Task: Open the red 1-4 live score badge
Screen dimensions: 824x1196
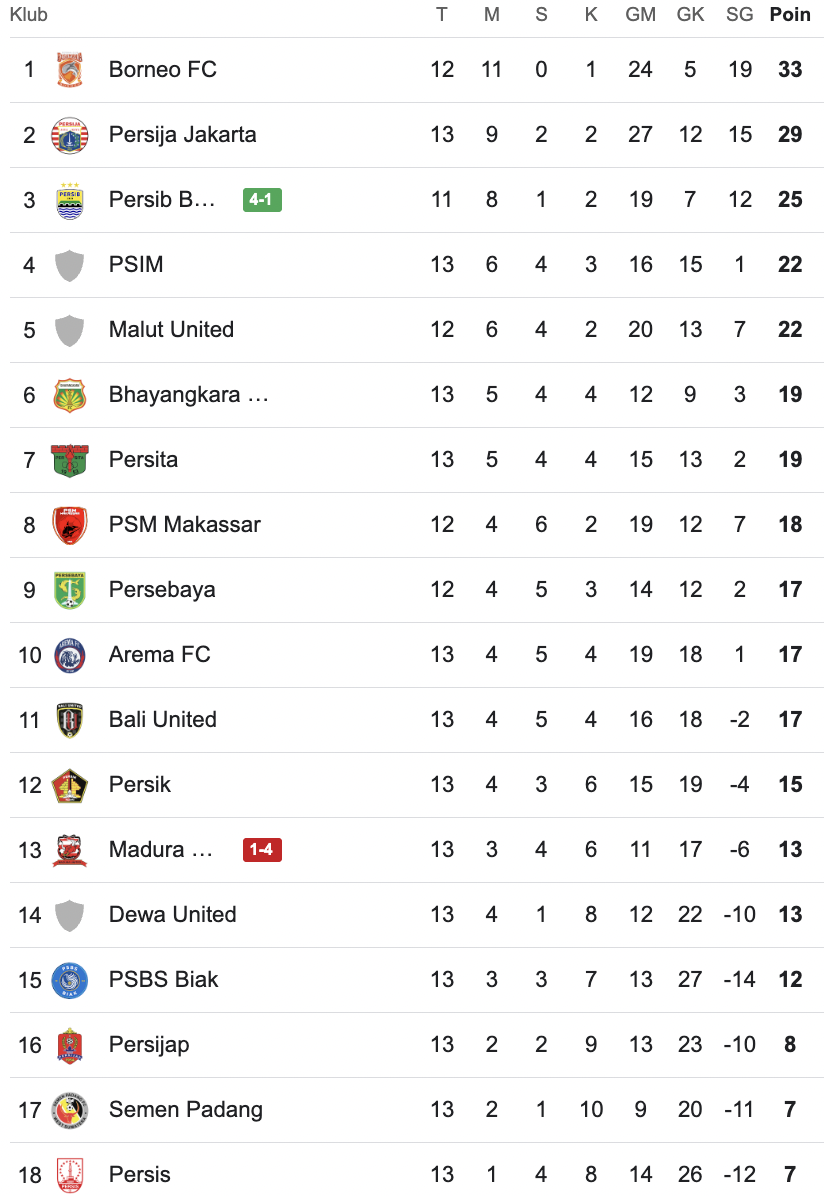Action: point(262,850)
